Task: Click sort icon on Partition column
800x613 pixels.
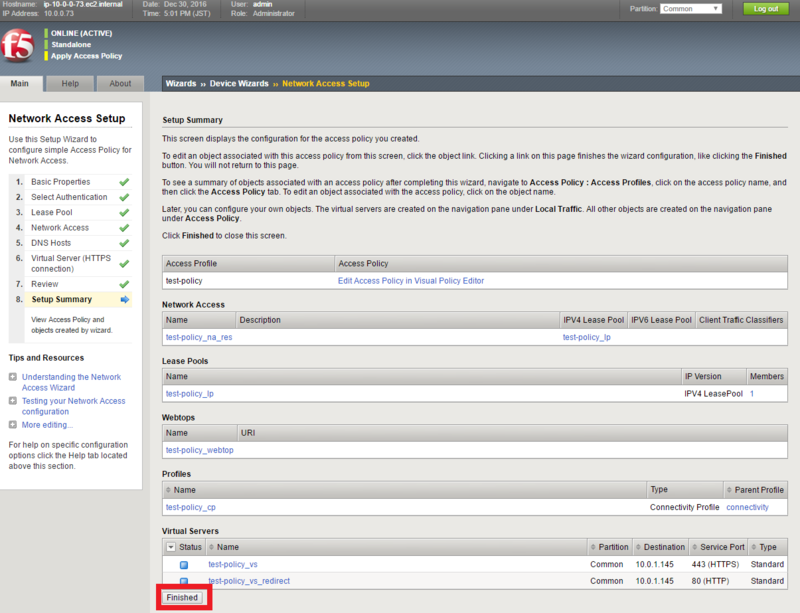Action: 593,547
